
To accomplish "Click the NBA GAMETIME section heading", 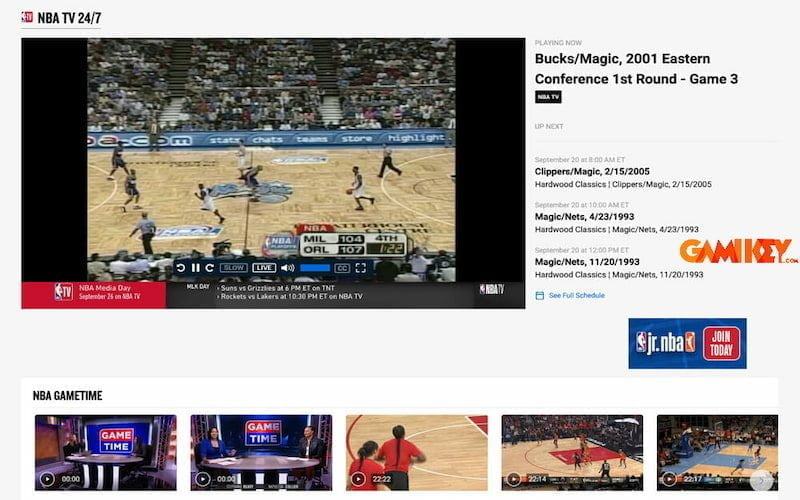I will coord(67,395).
